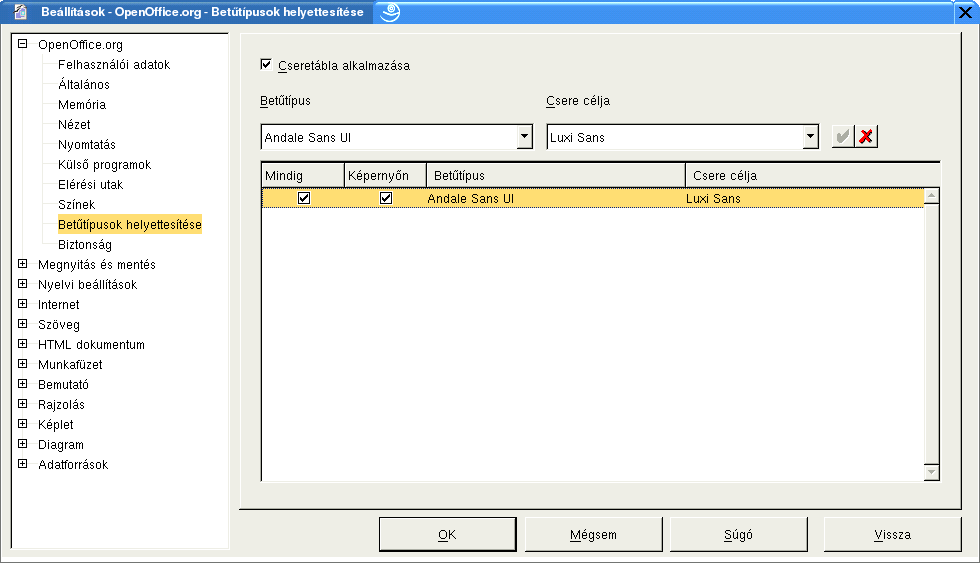Viewport: 980px width, 563px height.
Task: Expand HTML dokumentum tree node
Action: click(22, 344)
